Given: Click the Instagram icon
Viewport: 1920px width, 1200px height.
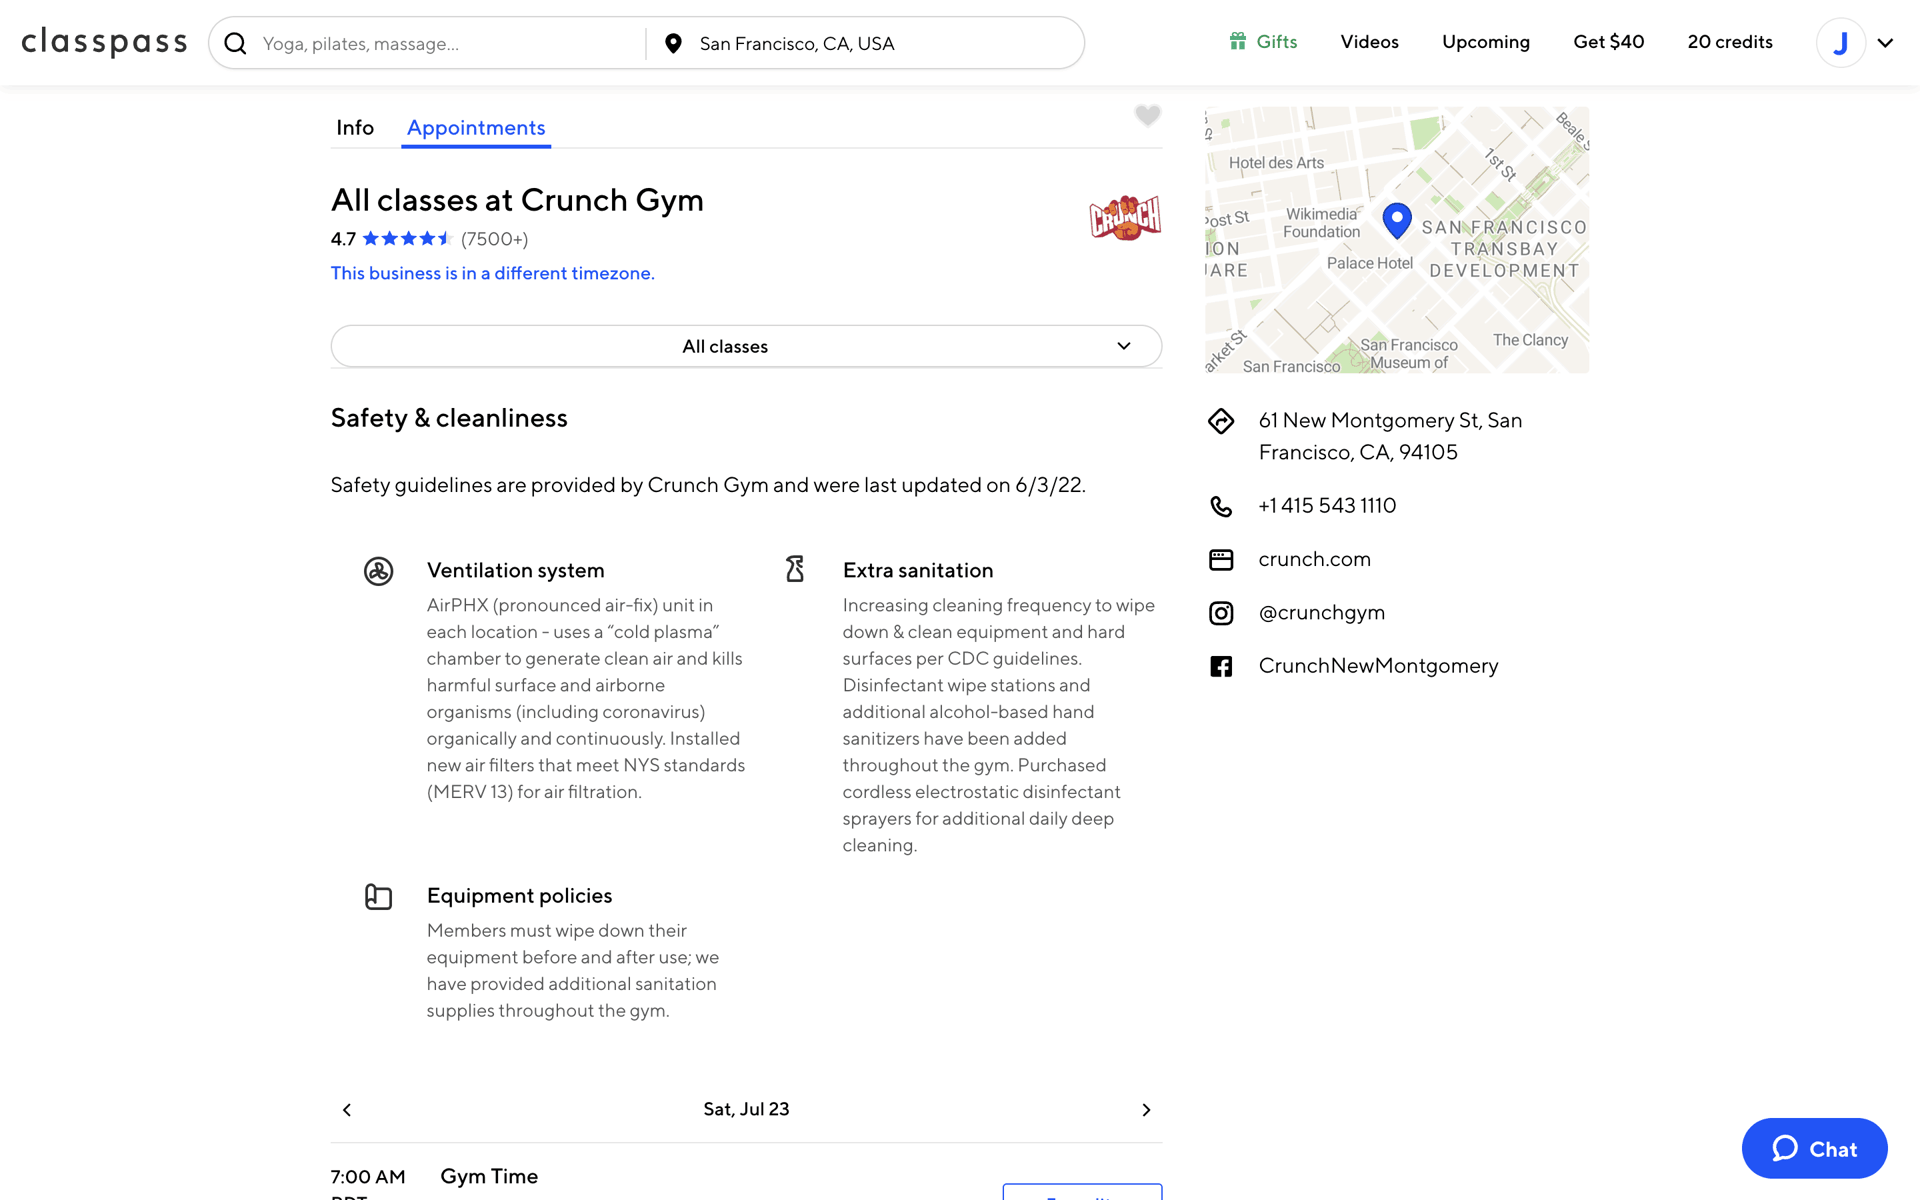Looking at the screenshot, I should pyautogui.click(x=1221, y=613).
